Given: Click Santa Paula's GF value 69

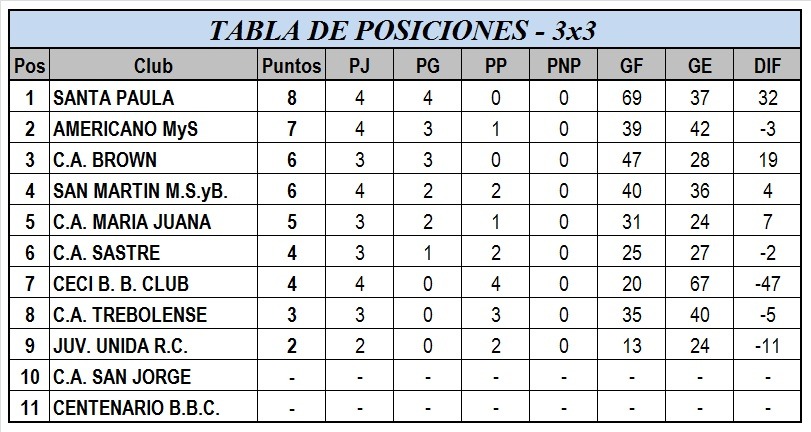Looking at the screenshot, I should pyautogui.click(x=632, y=97).
